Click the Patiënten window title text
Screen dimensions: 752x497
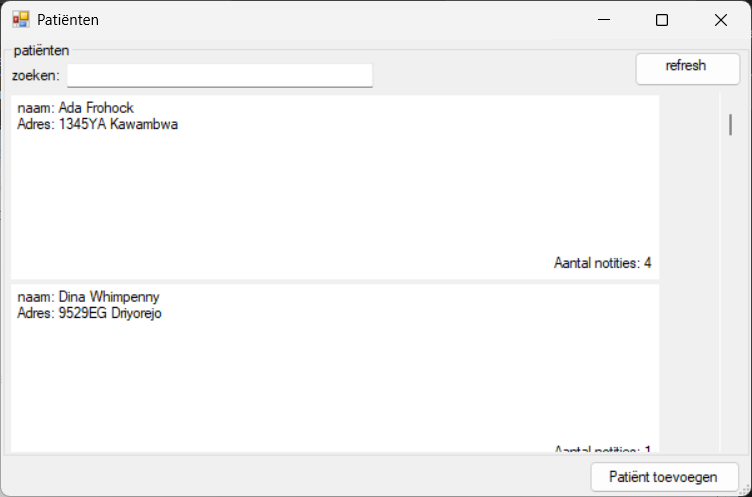click(x=68, y=20)
